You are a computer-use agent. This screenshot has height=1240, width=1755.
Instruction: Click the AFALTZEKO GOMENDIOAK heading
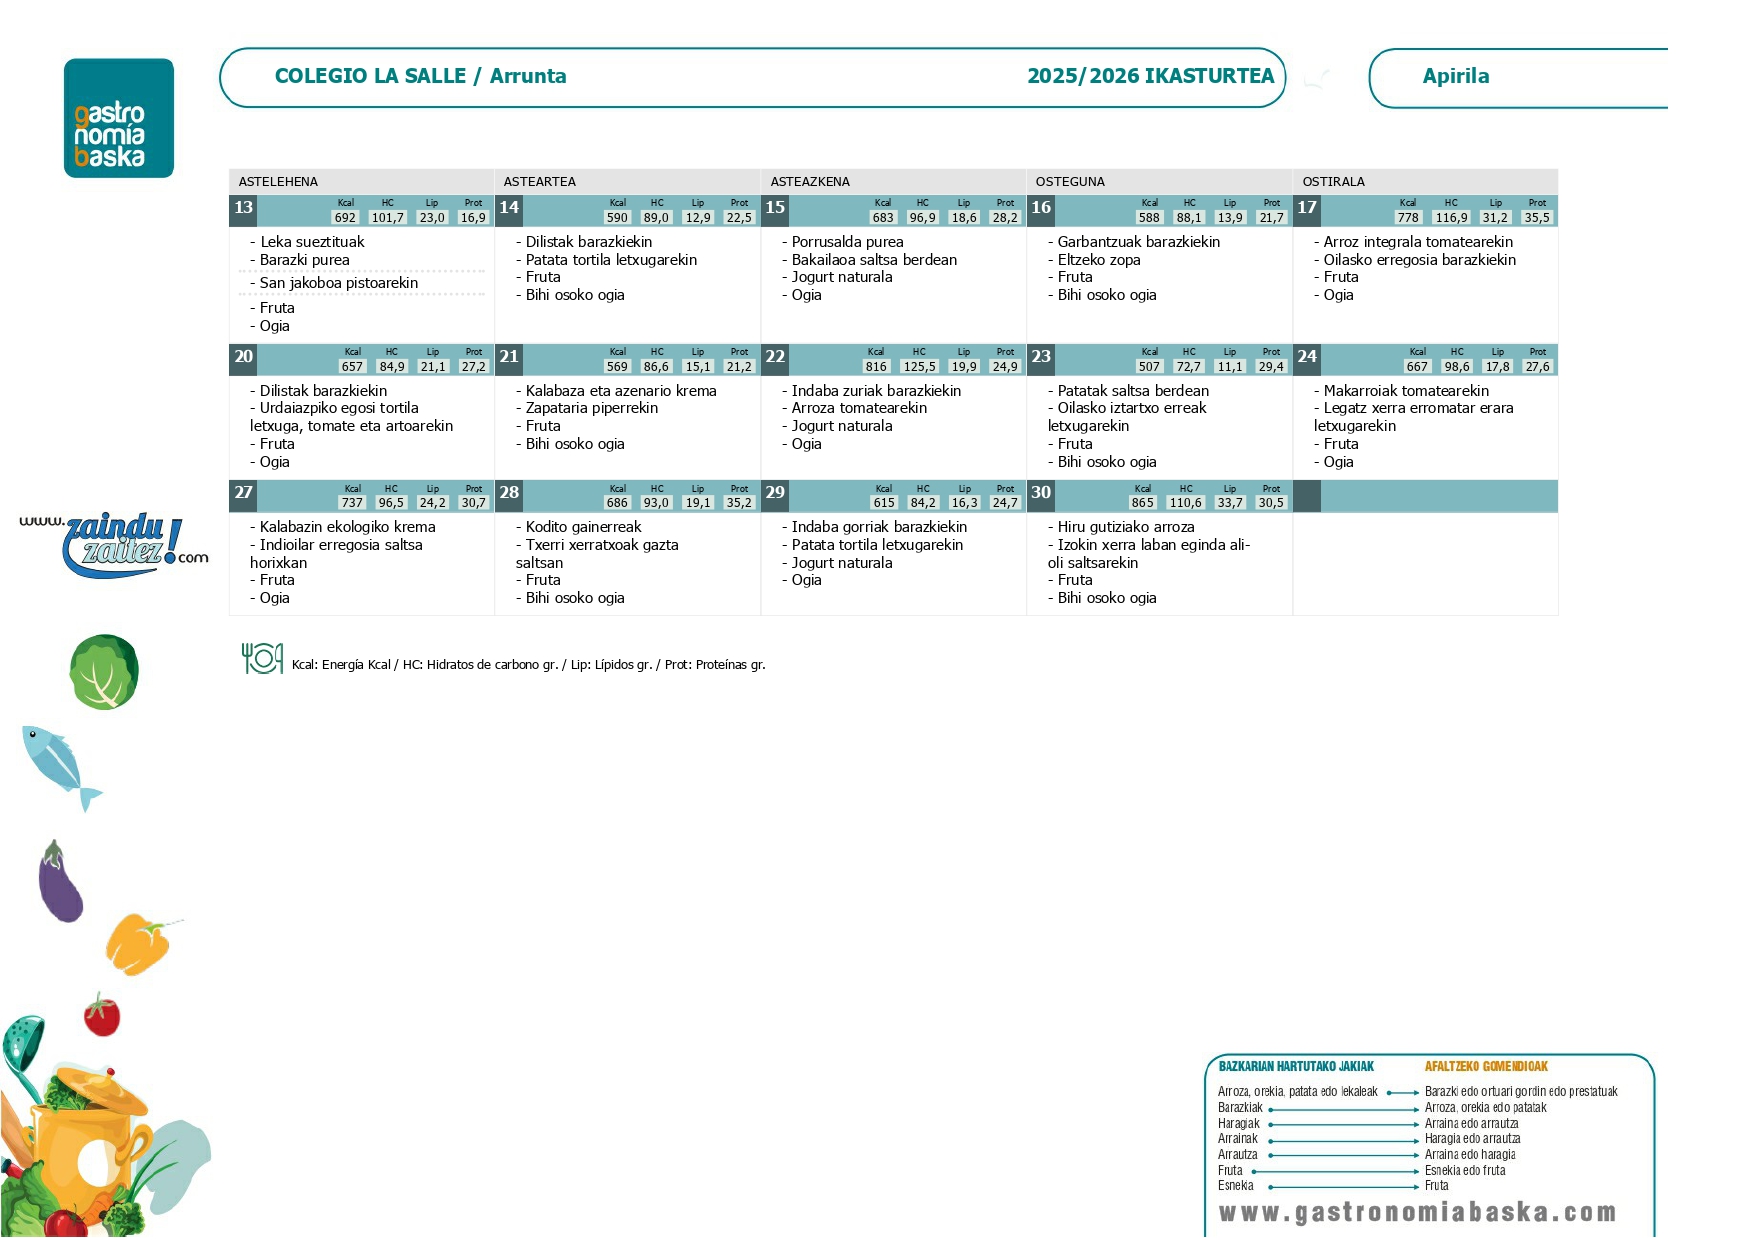1486,1067
